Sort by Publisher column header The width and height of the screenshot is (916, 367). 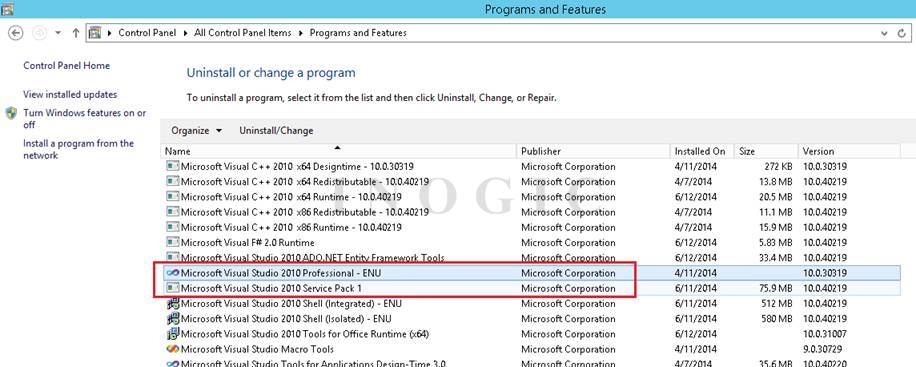coord(594,151)
